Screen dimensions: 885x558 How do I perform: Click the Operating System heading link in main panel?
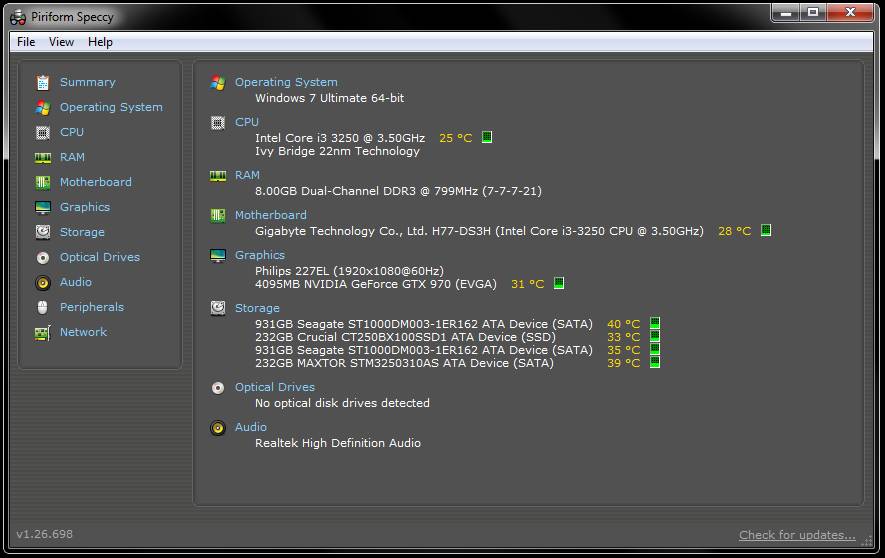coord(286,82)
